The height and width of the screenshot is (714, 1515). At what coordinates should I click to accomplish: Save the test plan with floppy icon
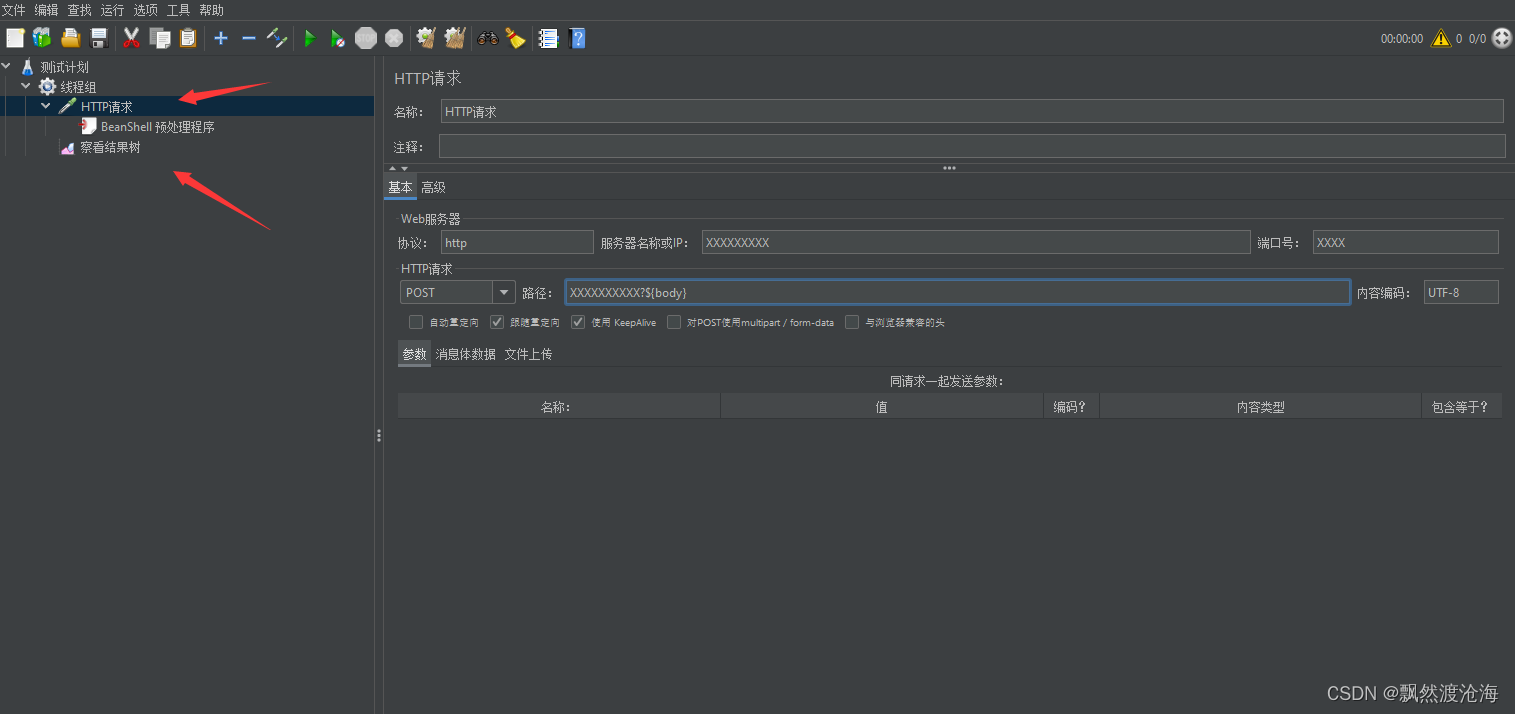pyautogui.click(x=99, y=38)
